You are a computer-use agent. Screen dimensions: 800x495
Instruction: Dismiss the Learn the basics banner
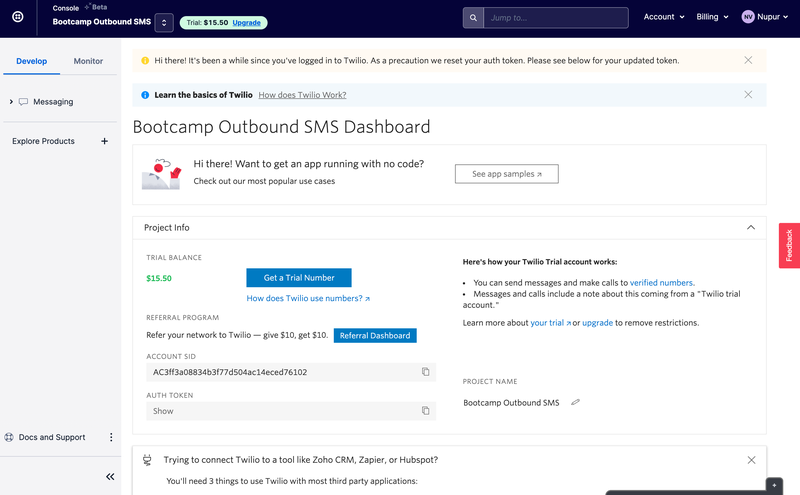(x=748, y=94)
